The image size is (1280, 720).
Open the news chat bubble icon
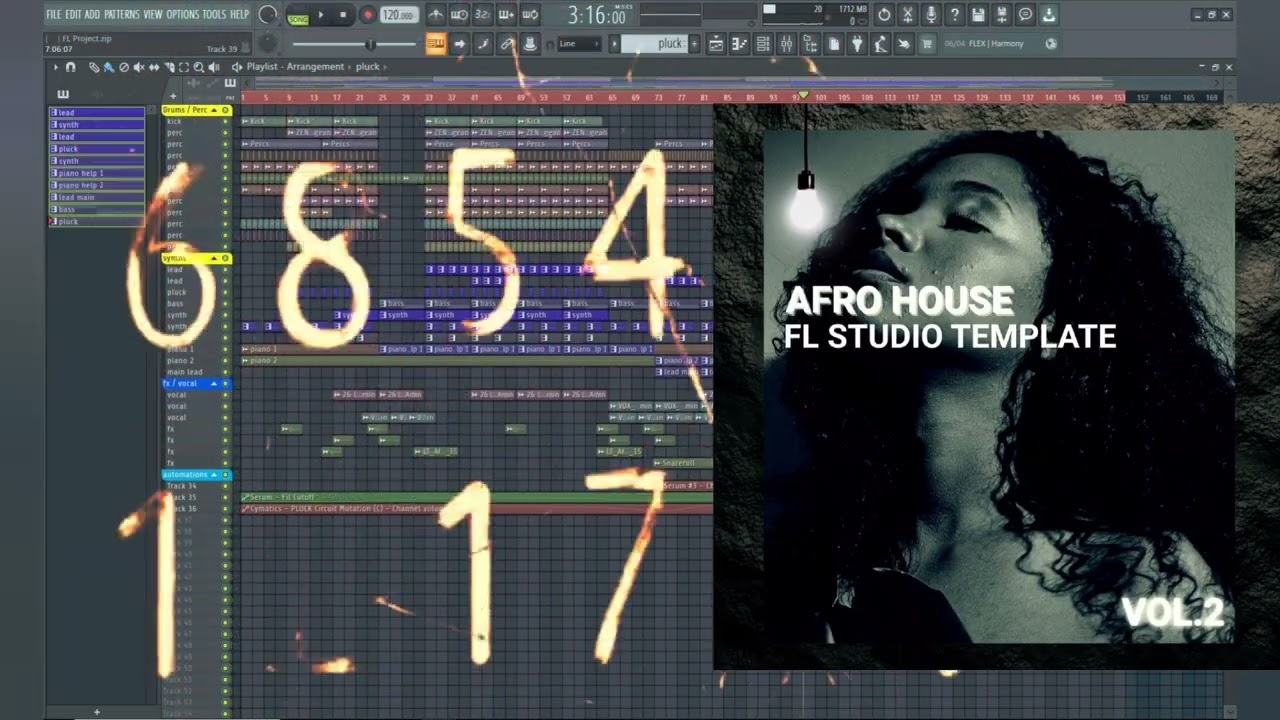point(1025,15)
